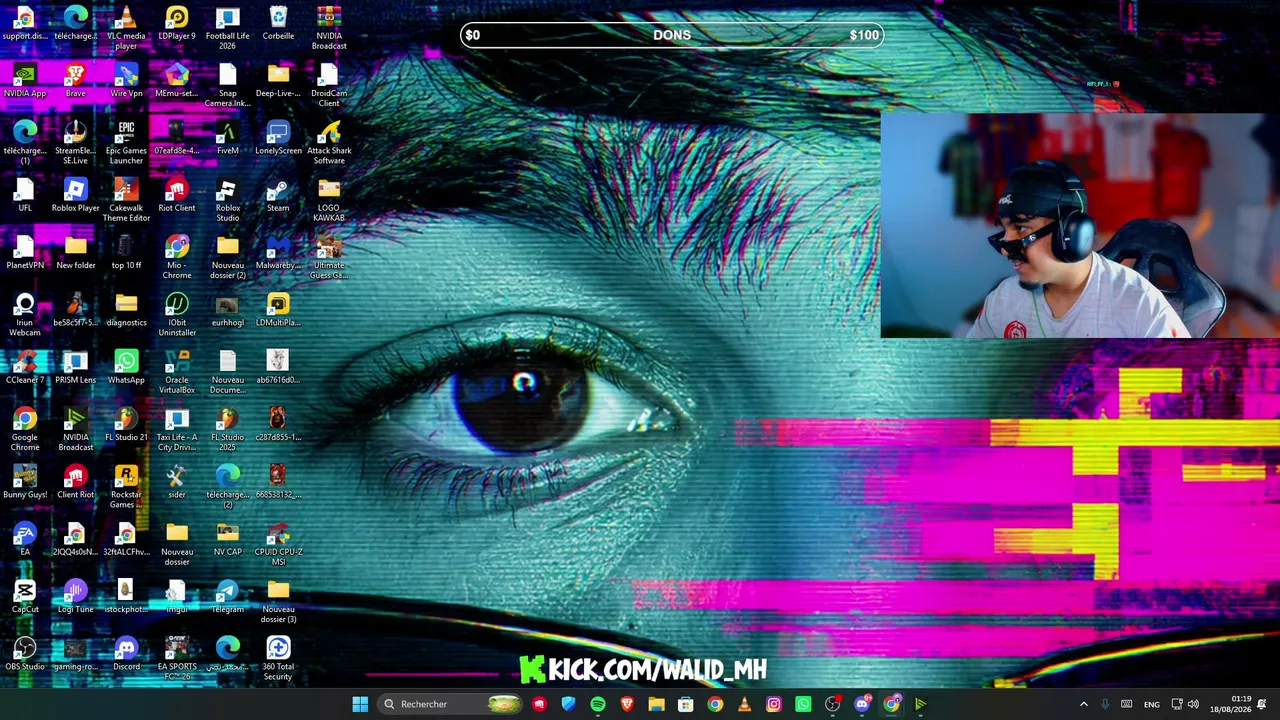
Task: Open the CPUID CPU-Z MSI icon
Action: (x=278, y=544)
